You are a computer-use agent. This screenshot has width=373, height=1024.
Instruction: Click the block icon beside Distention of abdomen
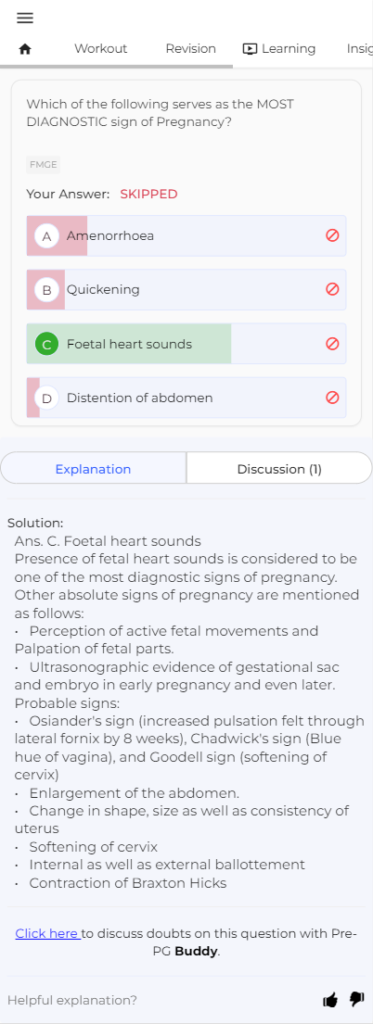tap(332, 397)
